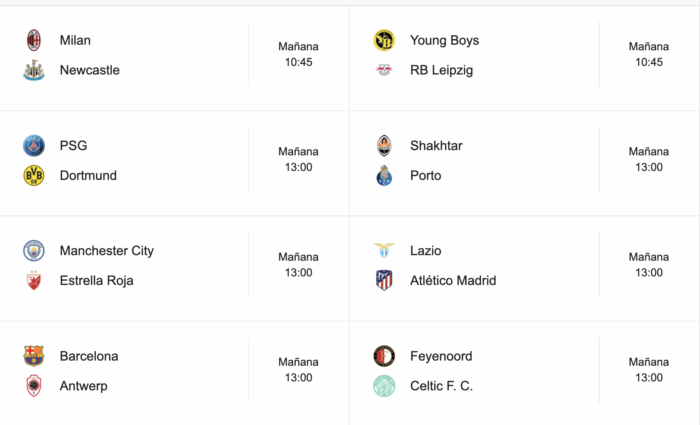This screenshot has height=425, width=700.
Task: Open the RB Leipzig team name
Action: pos(442,71)
